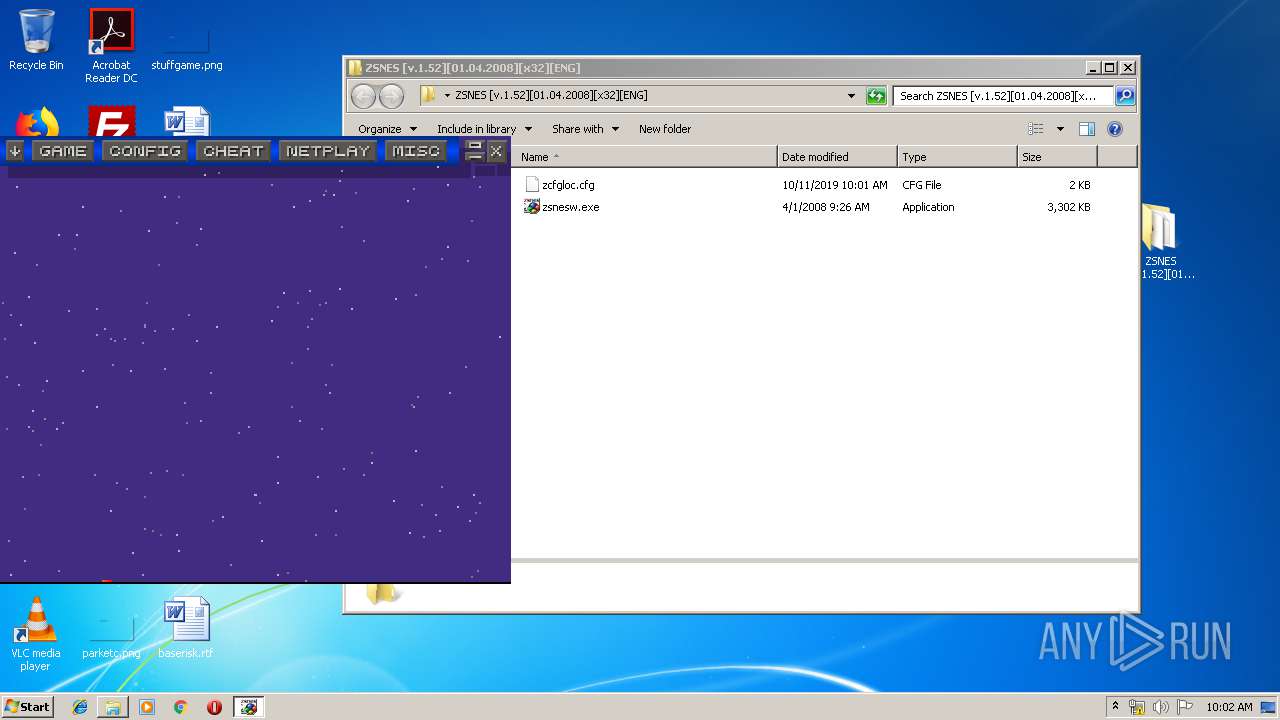The image size is (1280, 720).
Task: Open the Recycle Bin desktop icon
Action: coord(36,40)
